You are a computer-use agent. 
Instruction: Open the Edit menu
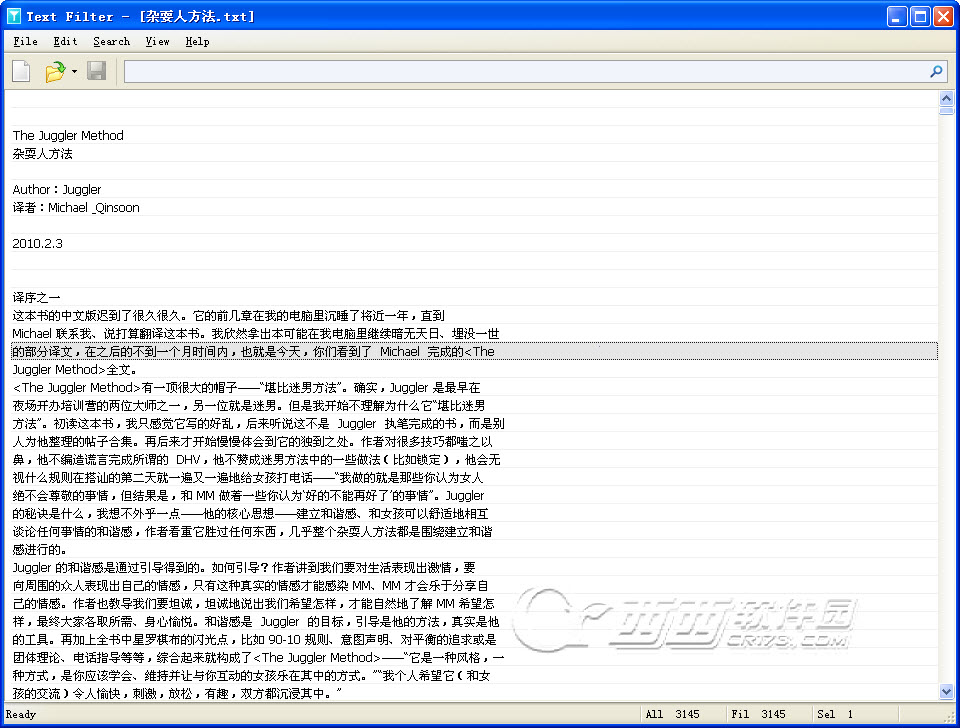click(x=66, y=42)
